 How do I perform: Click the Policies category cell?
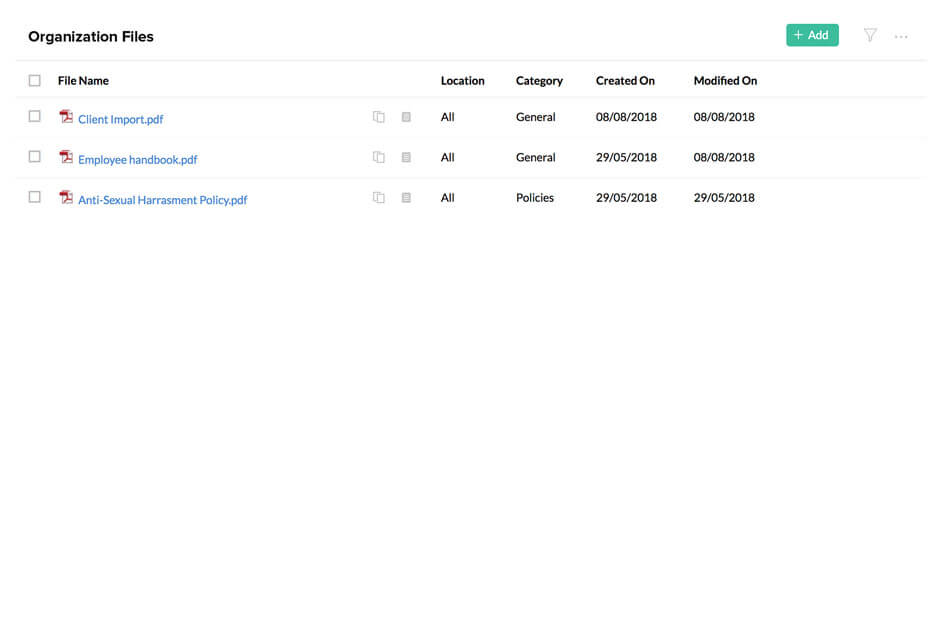[x=535, y=197]
